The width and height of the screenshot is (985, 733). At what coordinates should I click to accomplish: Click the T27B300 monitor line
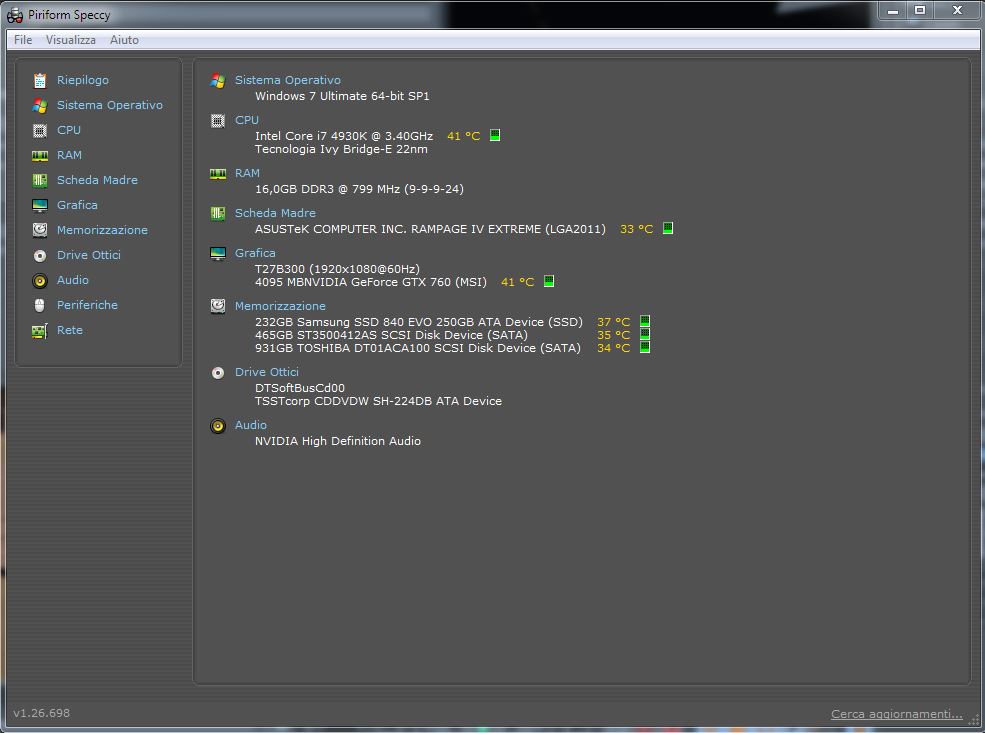[337, 269]
